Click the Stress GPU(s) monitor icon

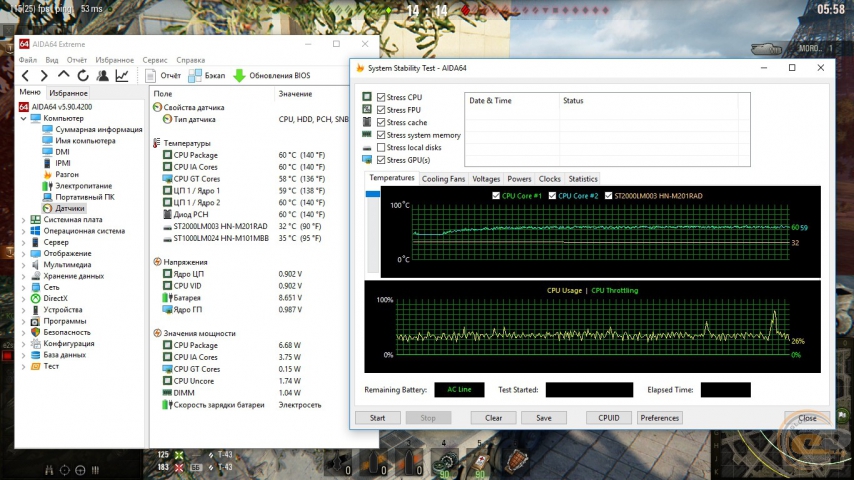point(367,160)
